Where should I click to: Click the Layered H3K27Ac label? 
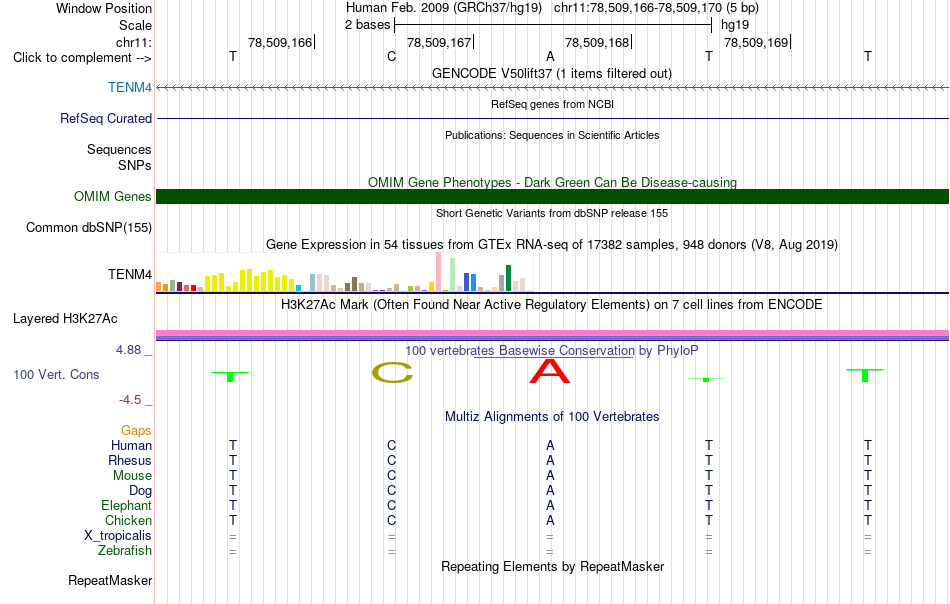(65, 319)
